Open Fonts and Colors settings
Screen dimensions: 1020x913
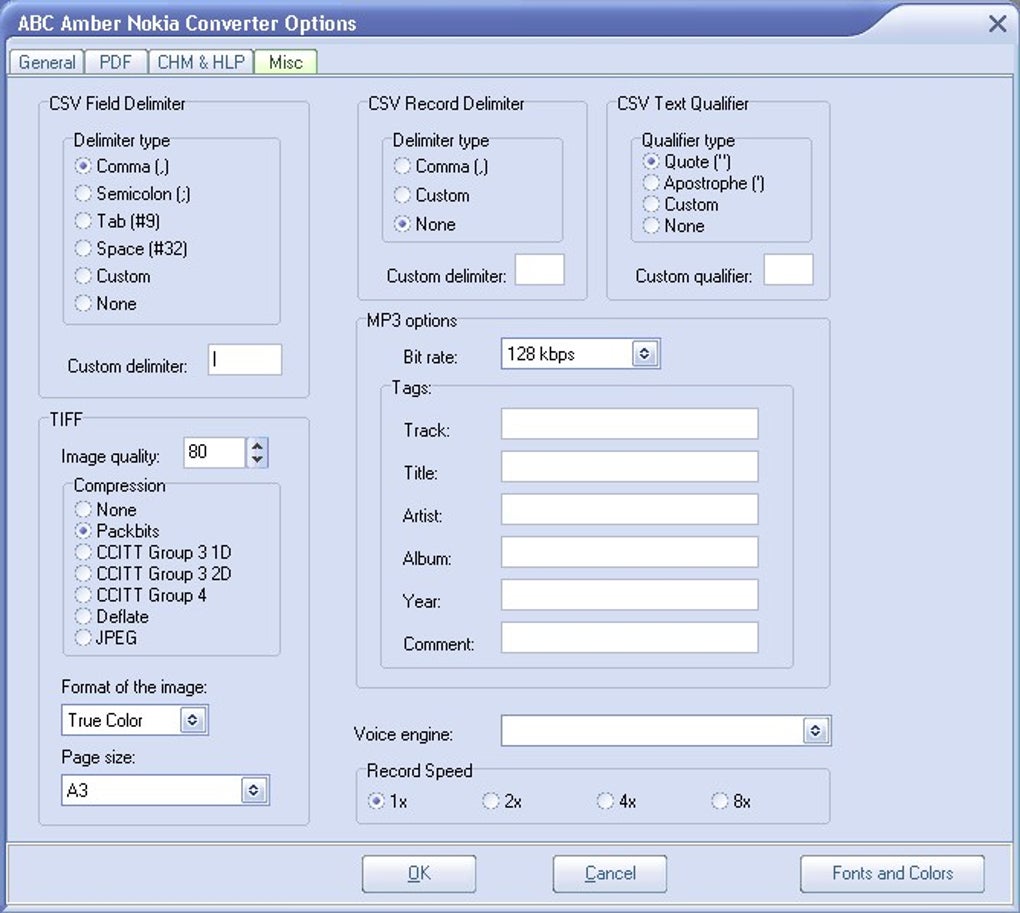(x=892, y=873)
